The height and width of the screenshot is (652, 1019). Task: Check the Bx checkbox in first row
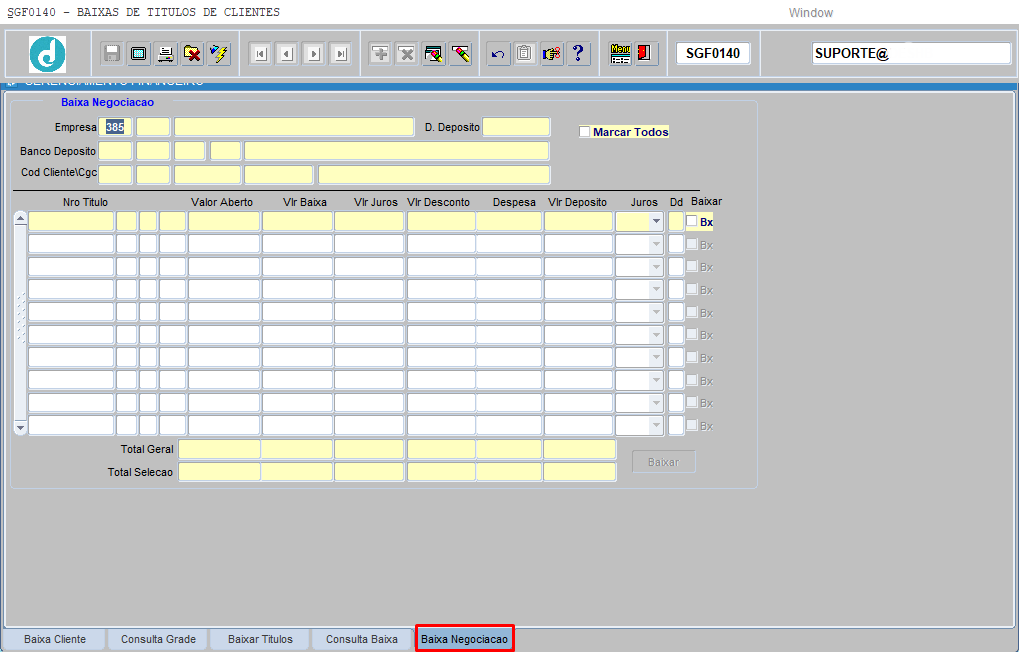click(x=691, y=221)
